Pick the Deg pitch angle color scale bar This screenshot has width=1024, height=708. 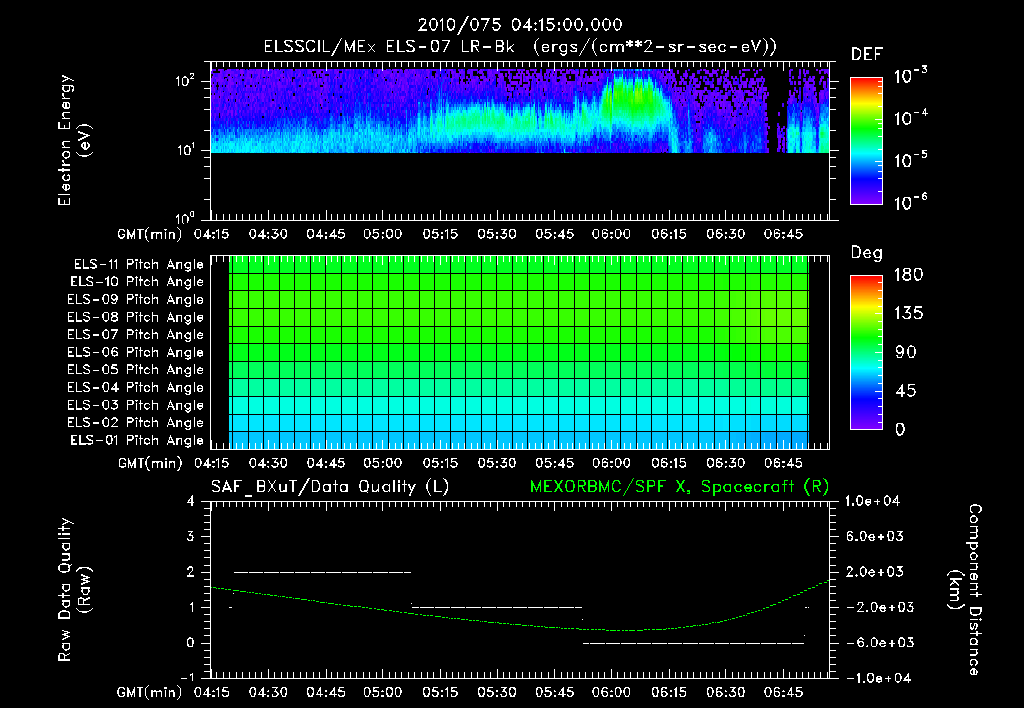[x=867, y=352]
